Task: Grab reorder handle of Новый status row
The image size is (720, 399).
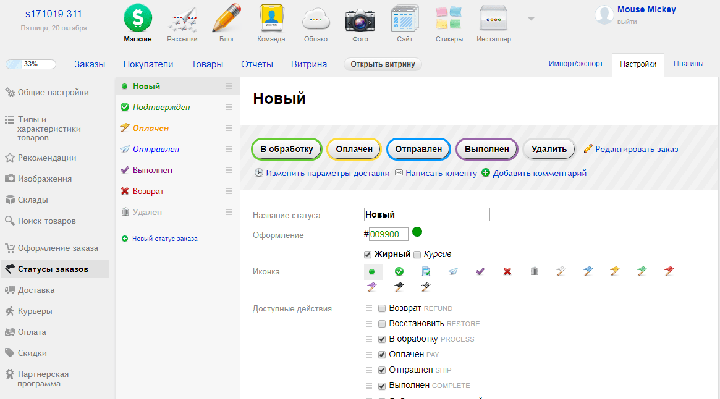Action: click(229, 86)
